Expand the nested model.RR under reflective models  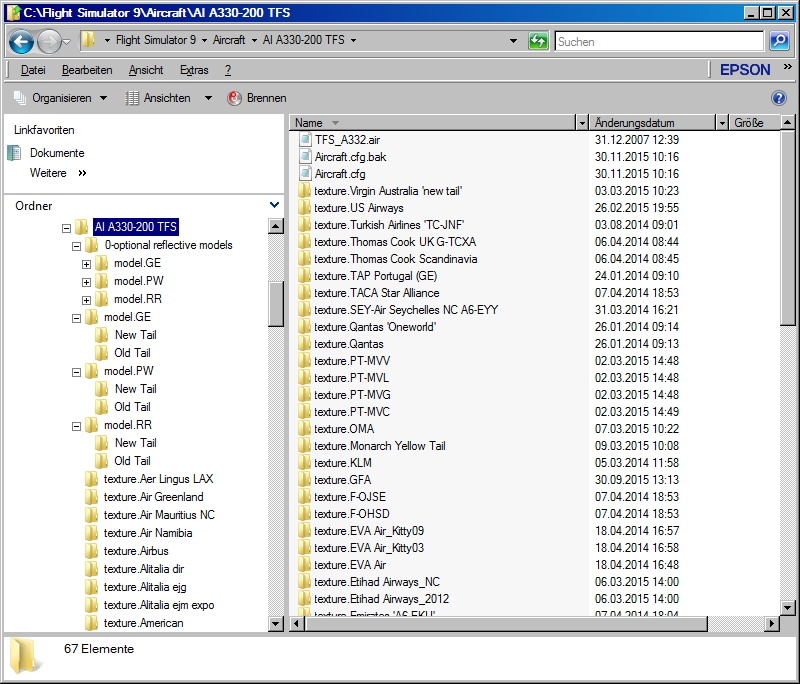point(87,300)
